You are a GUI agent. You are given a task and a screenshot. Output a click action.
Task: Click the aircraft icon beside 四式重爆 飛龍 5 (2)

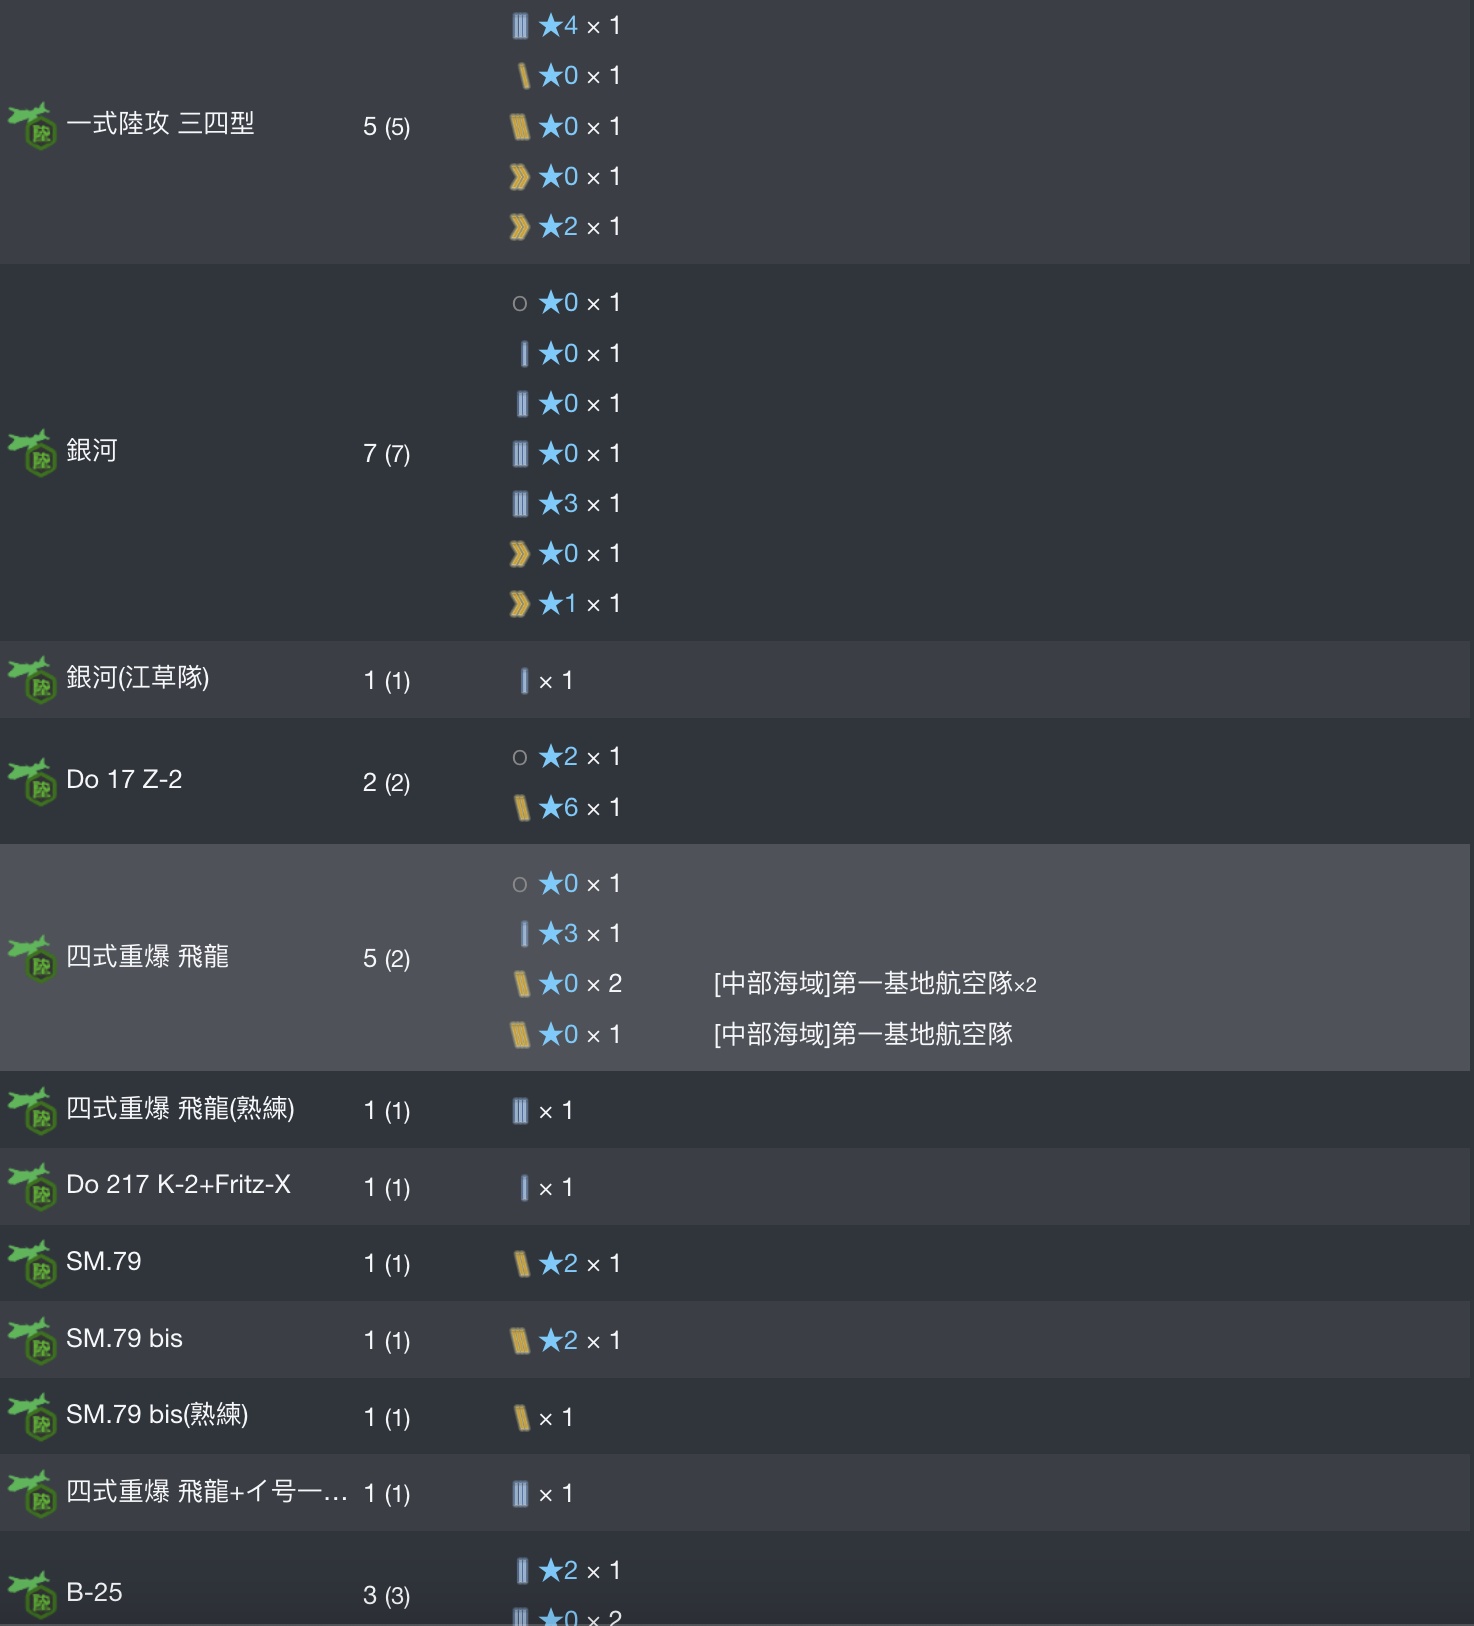pyautogui.click(x=31, y=959)
